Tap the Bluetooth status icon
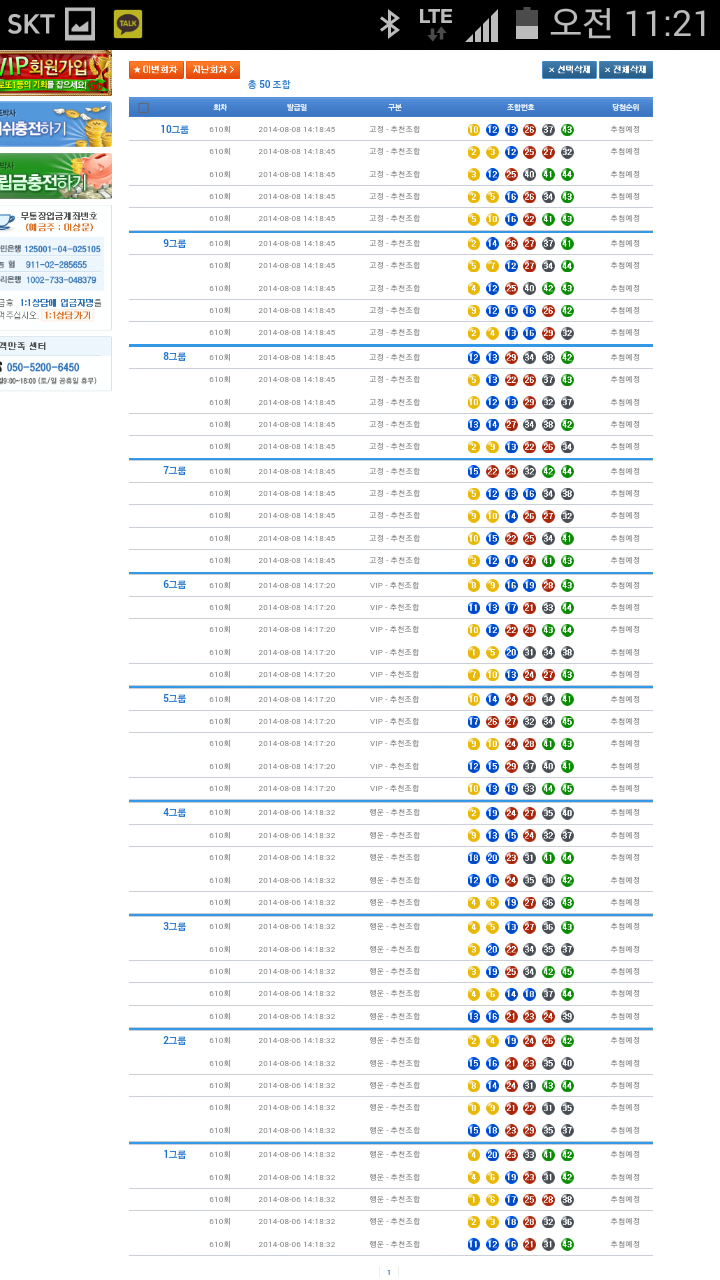The width and height of the screenshot is (720, 1280). tap(389, 24)
